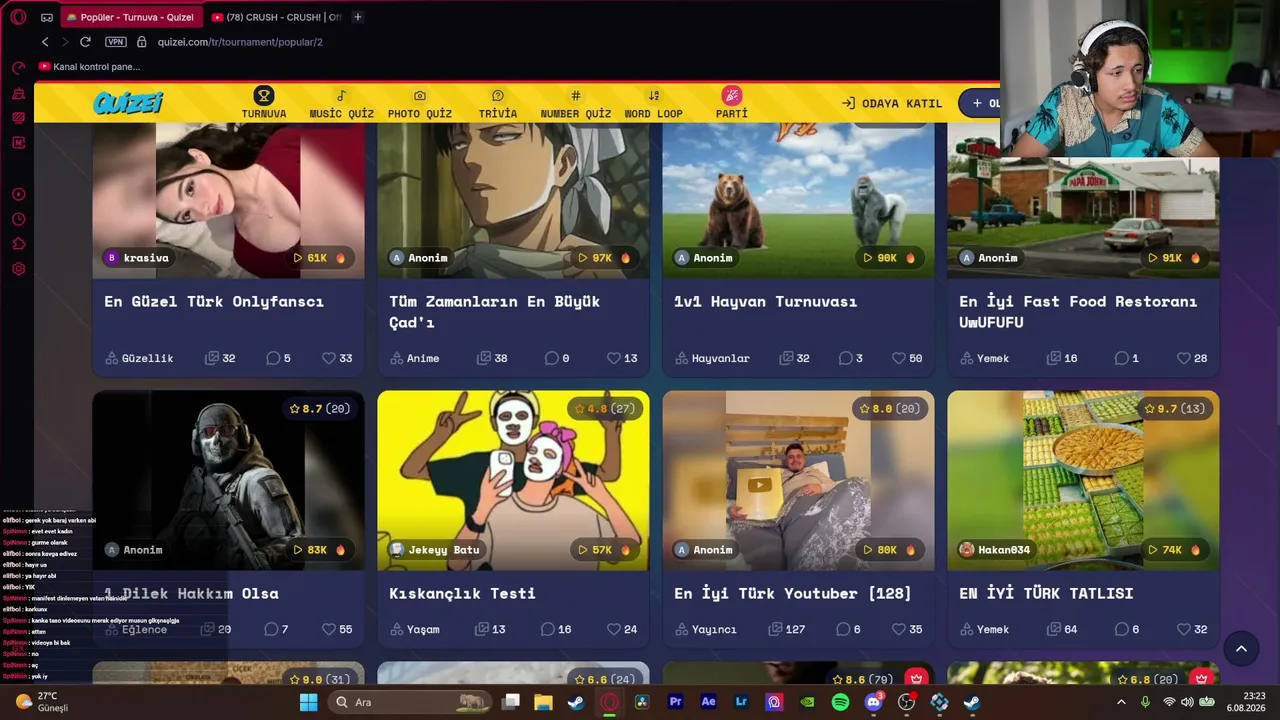Expand the system tray hidden icons chevron
This screenshot has width=1280, height=720.
pyautogui.click(x=1121, y=702)
